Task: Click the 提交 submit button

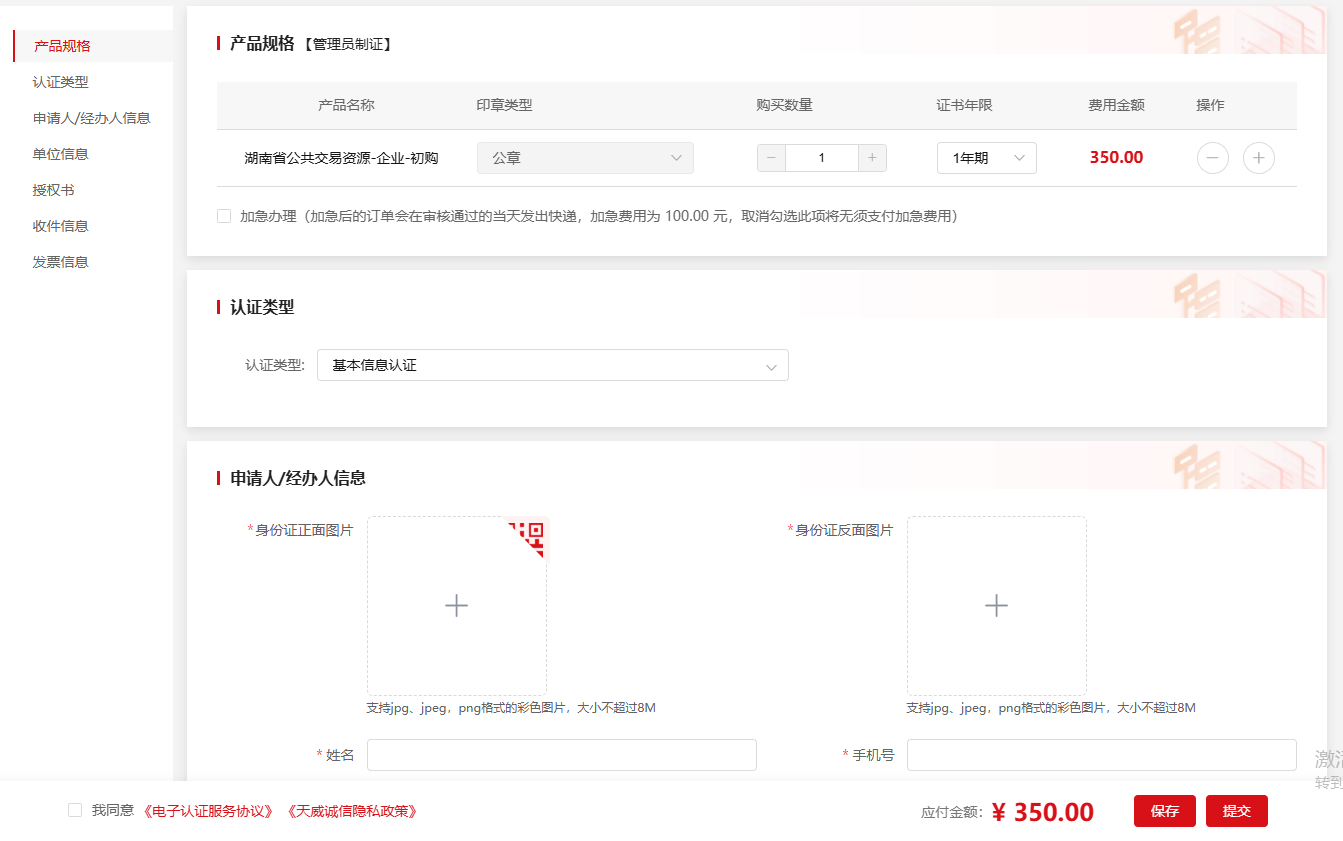Action: pos(1236,811)
